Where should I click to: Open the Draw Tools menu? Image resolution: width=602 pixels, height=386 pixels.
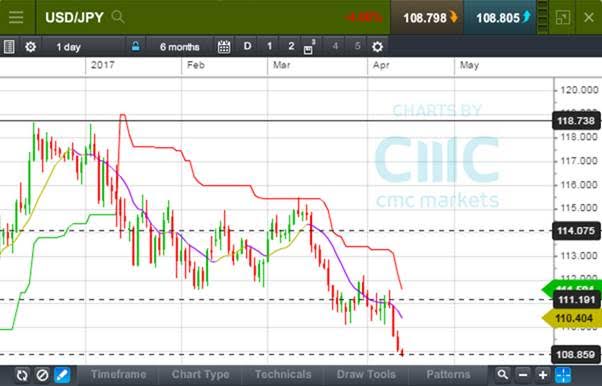[366, 374]
